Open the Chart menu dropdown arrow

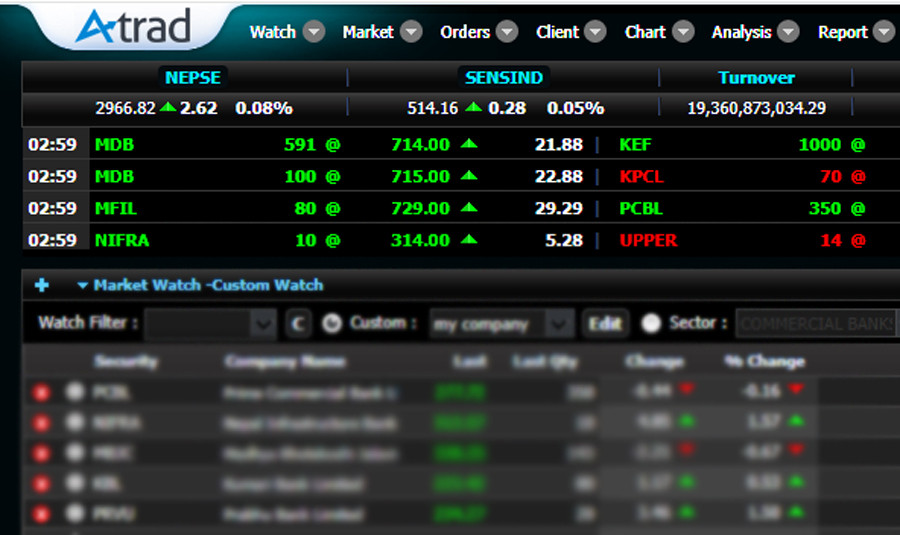(x=683, y=32)
